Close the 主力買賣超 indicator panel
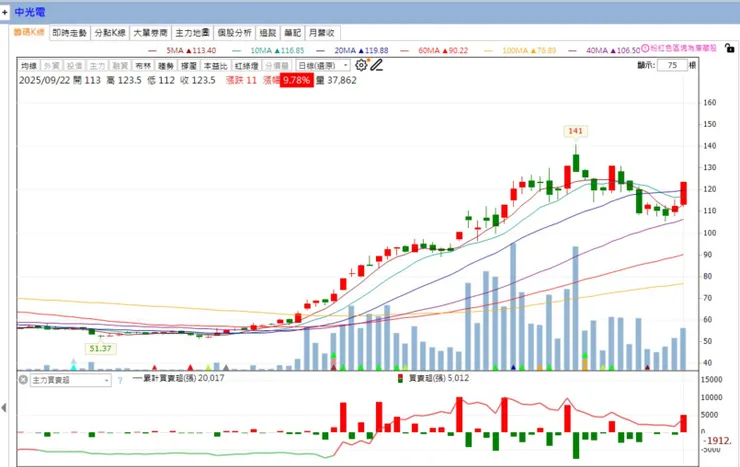740x467 pixels. (23, 379)
